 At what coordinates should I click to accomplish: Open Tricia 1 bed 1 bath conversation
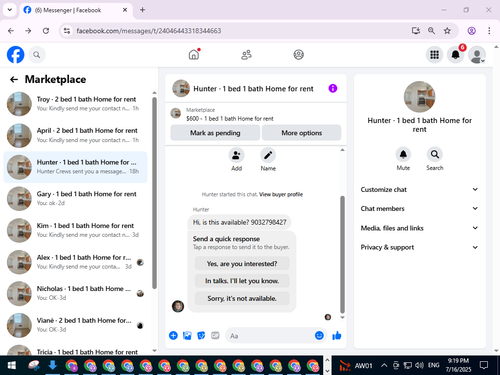coord(76,351)
